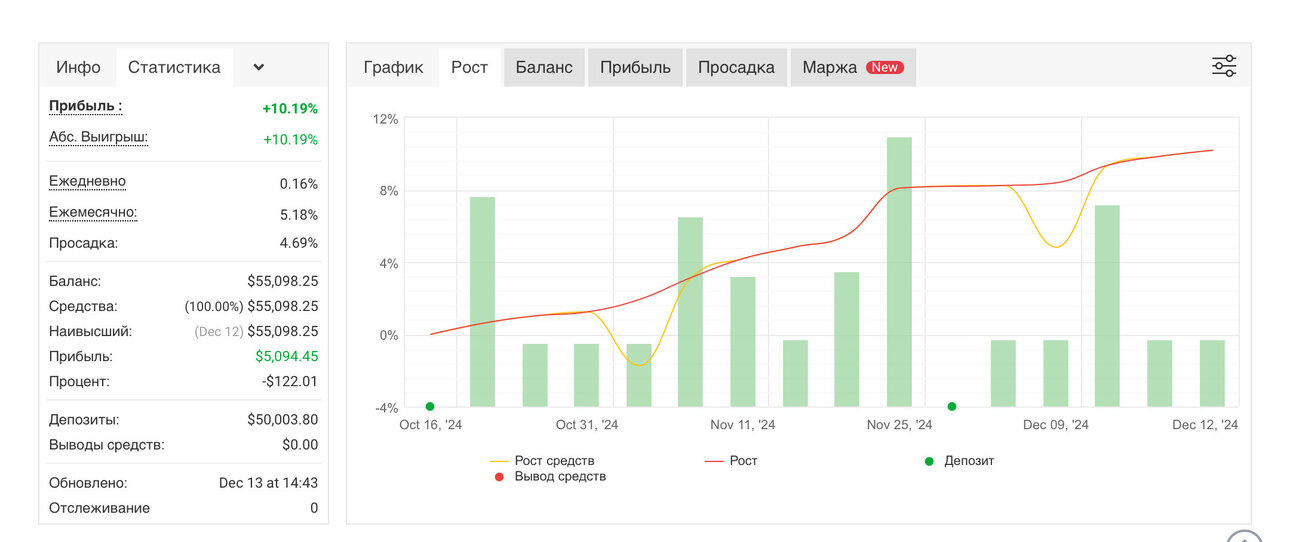Click the Ежедневно underlined label

pos(87,182)
